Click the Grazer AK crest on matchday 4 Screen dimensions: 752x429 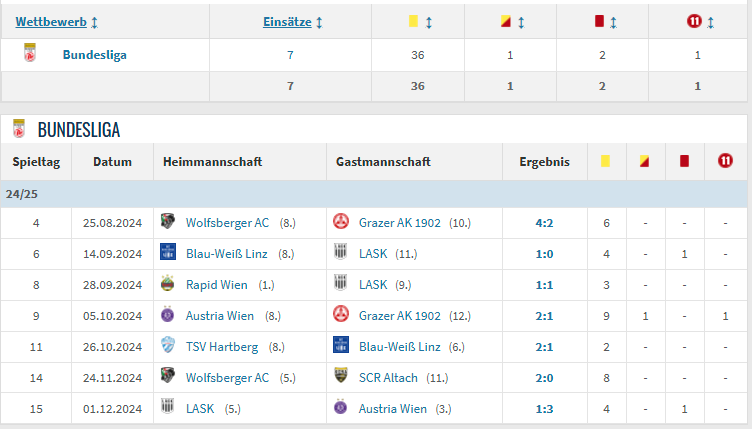coord(341,221)
